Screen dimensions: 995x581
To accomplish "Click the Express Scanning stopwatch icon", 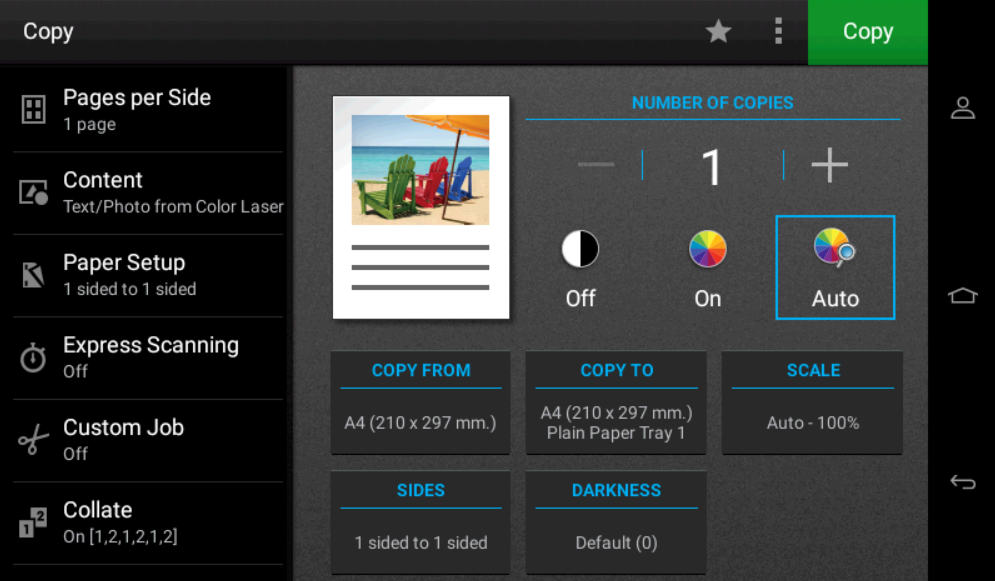I will point(34,358).
